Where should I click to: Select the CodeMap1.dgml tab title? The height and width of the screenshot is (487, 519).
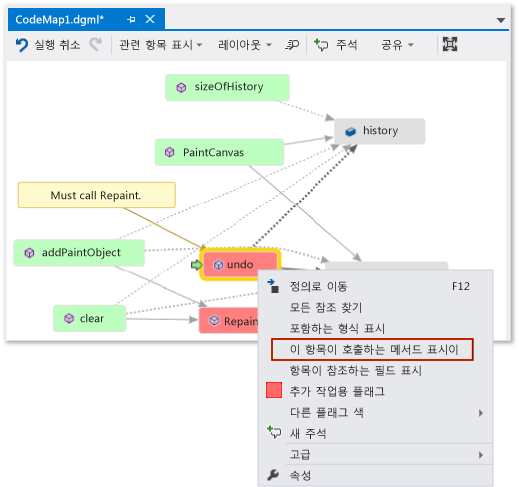59,20
